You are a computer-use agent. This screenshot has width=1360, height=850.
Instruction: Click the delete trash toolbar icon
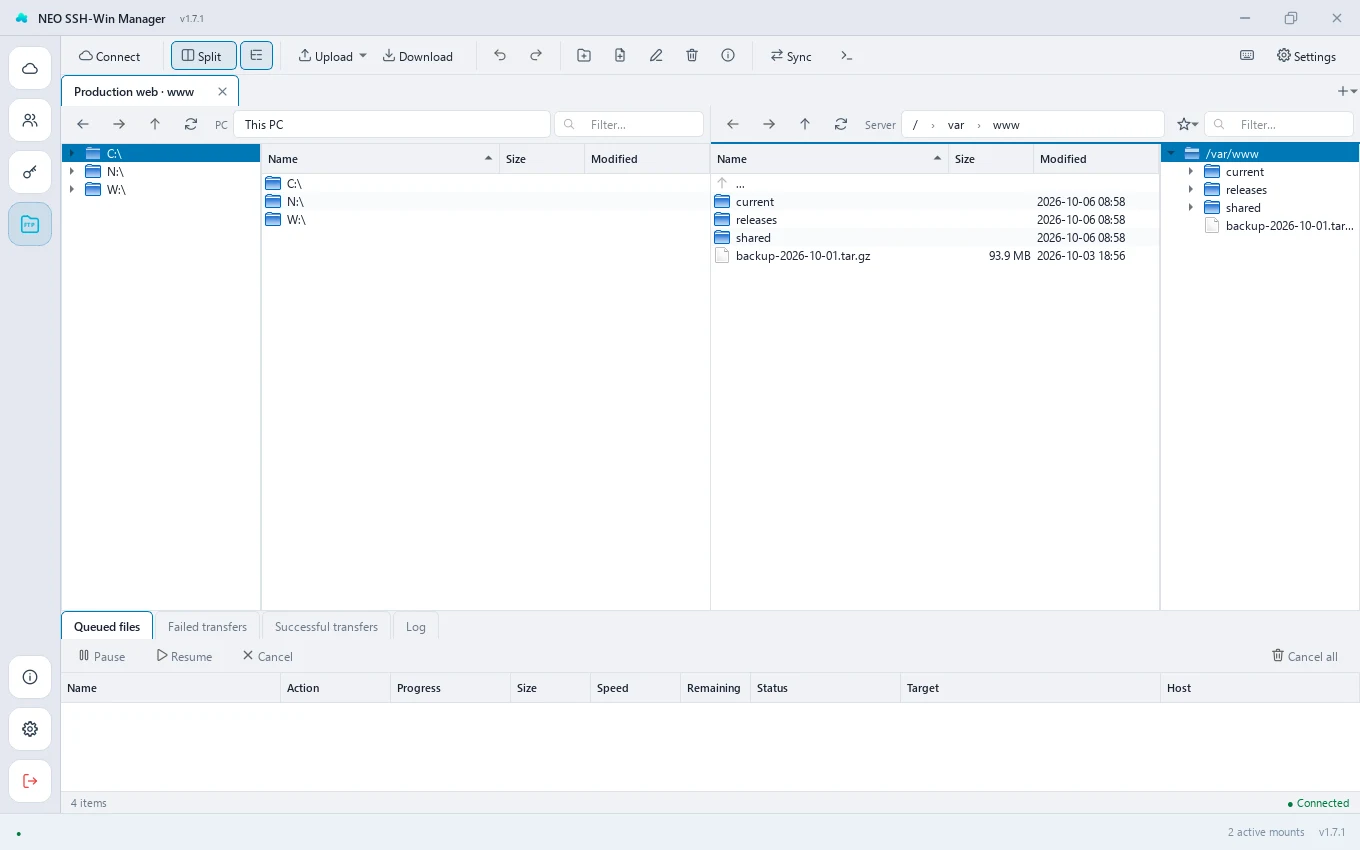tap(692, 56)
